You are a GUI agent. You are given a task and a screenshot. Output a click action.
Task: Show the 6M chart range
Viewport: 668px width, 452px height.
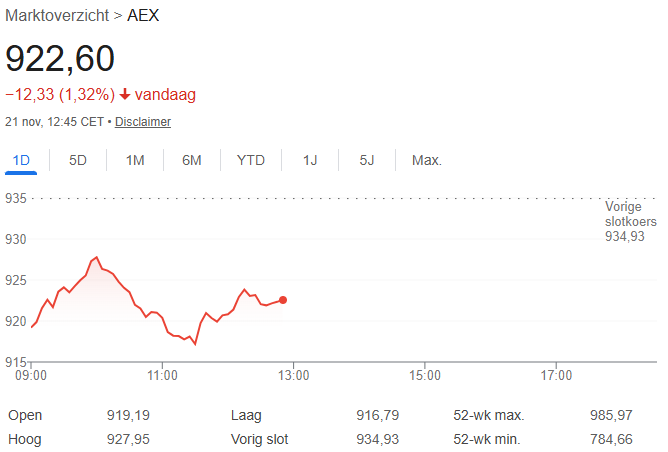[192, 160]
